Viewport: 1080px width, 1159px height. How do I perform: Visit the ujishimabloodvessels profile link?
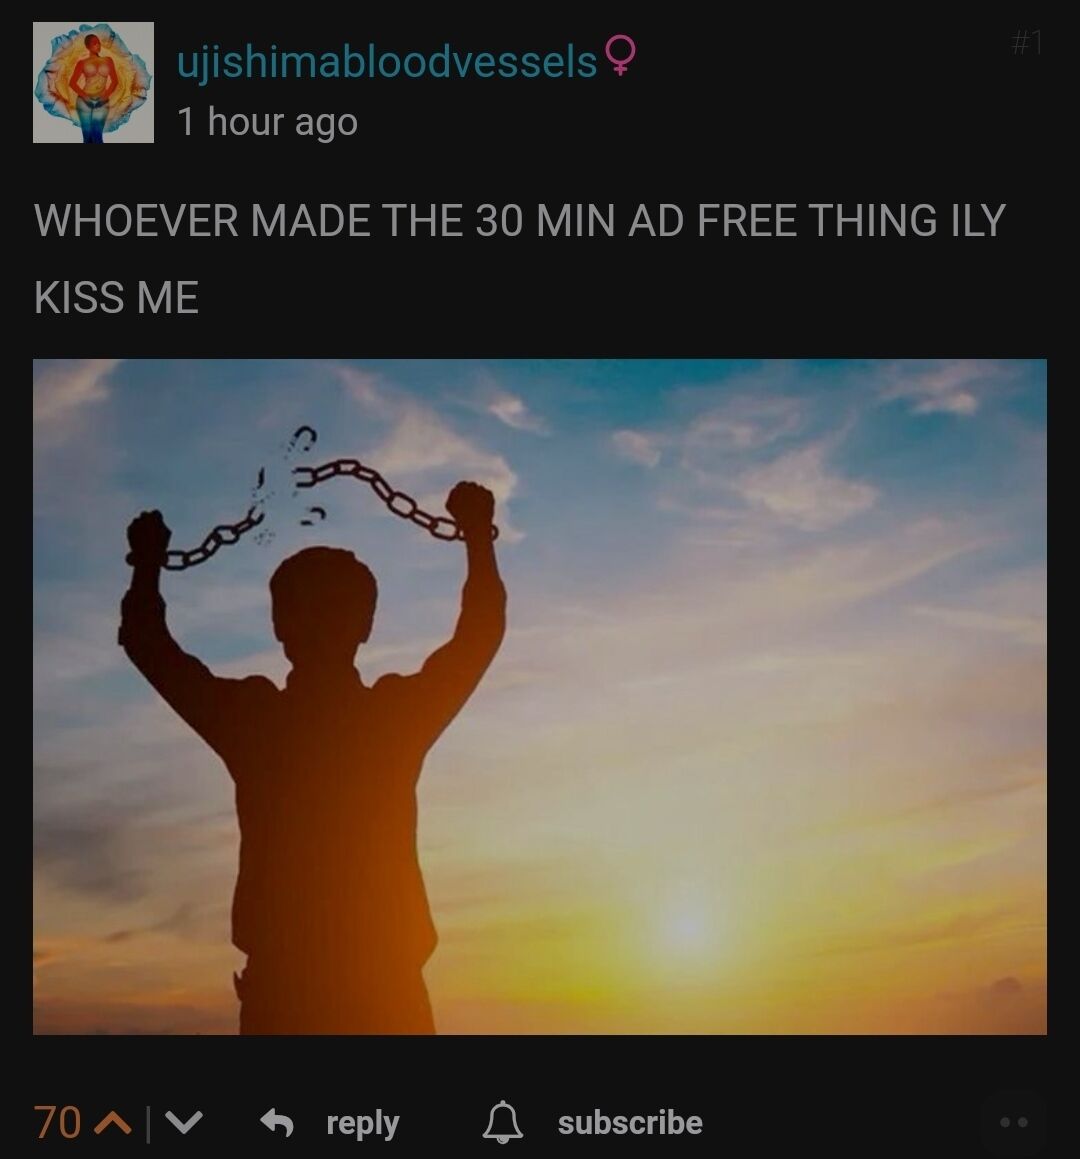click(x=387, y=61)
